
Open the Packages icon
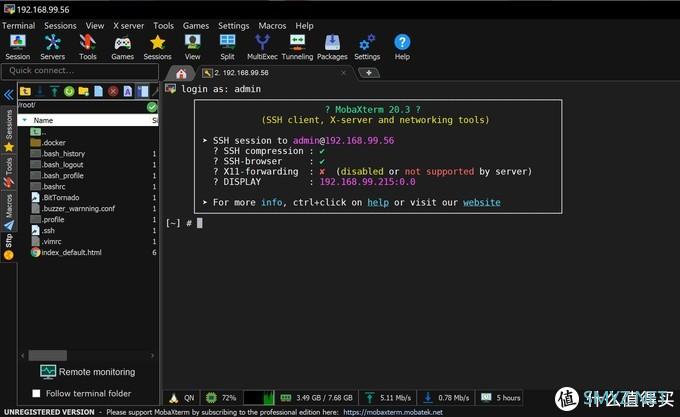pyautogui.click(x=332, y=47)
